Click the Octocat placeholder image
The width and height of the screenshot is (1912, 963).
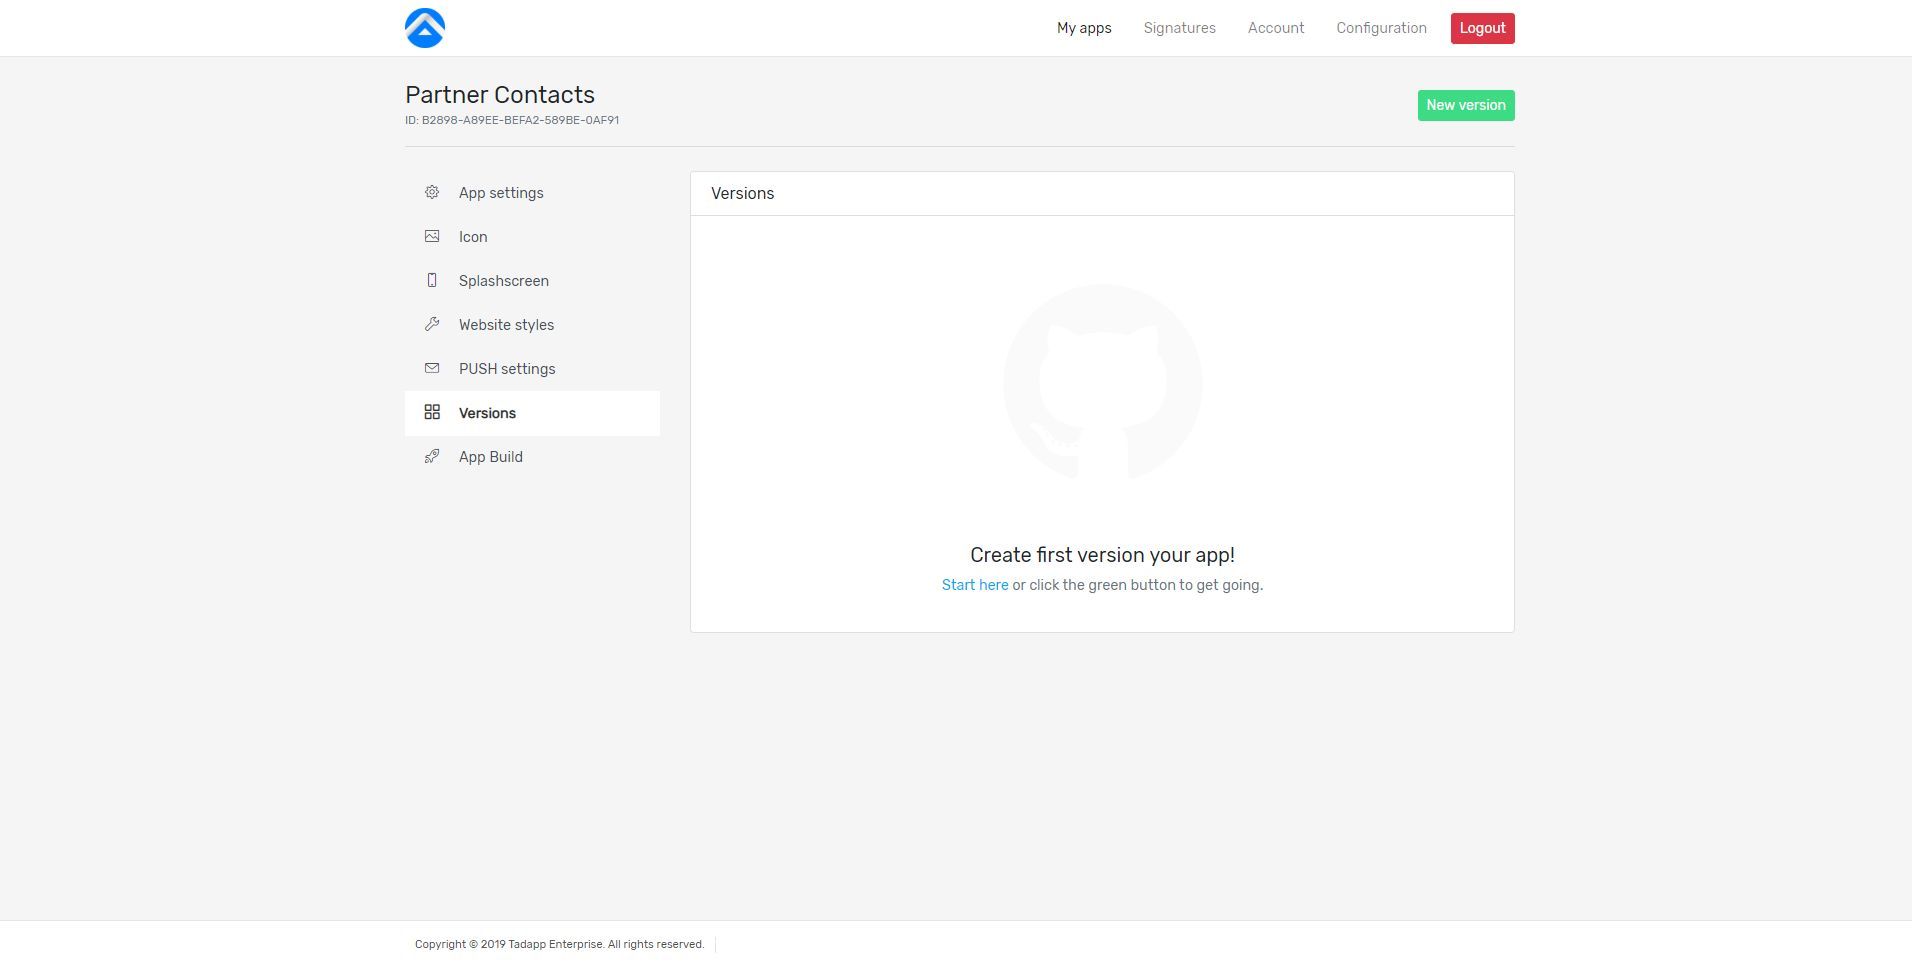1102,383
